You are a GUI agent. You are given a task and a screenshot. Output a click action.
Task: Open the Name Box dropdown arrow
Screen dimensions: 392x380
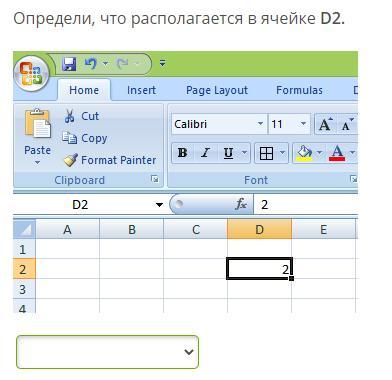(x=160, y=204)
